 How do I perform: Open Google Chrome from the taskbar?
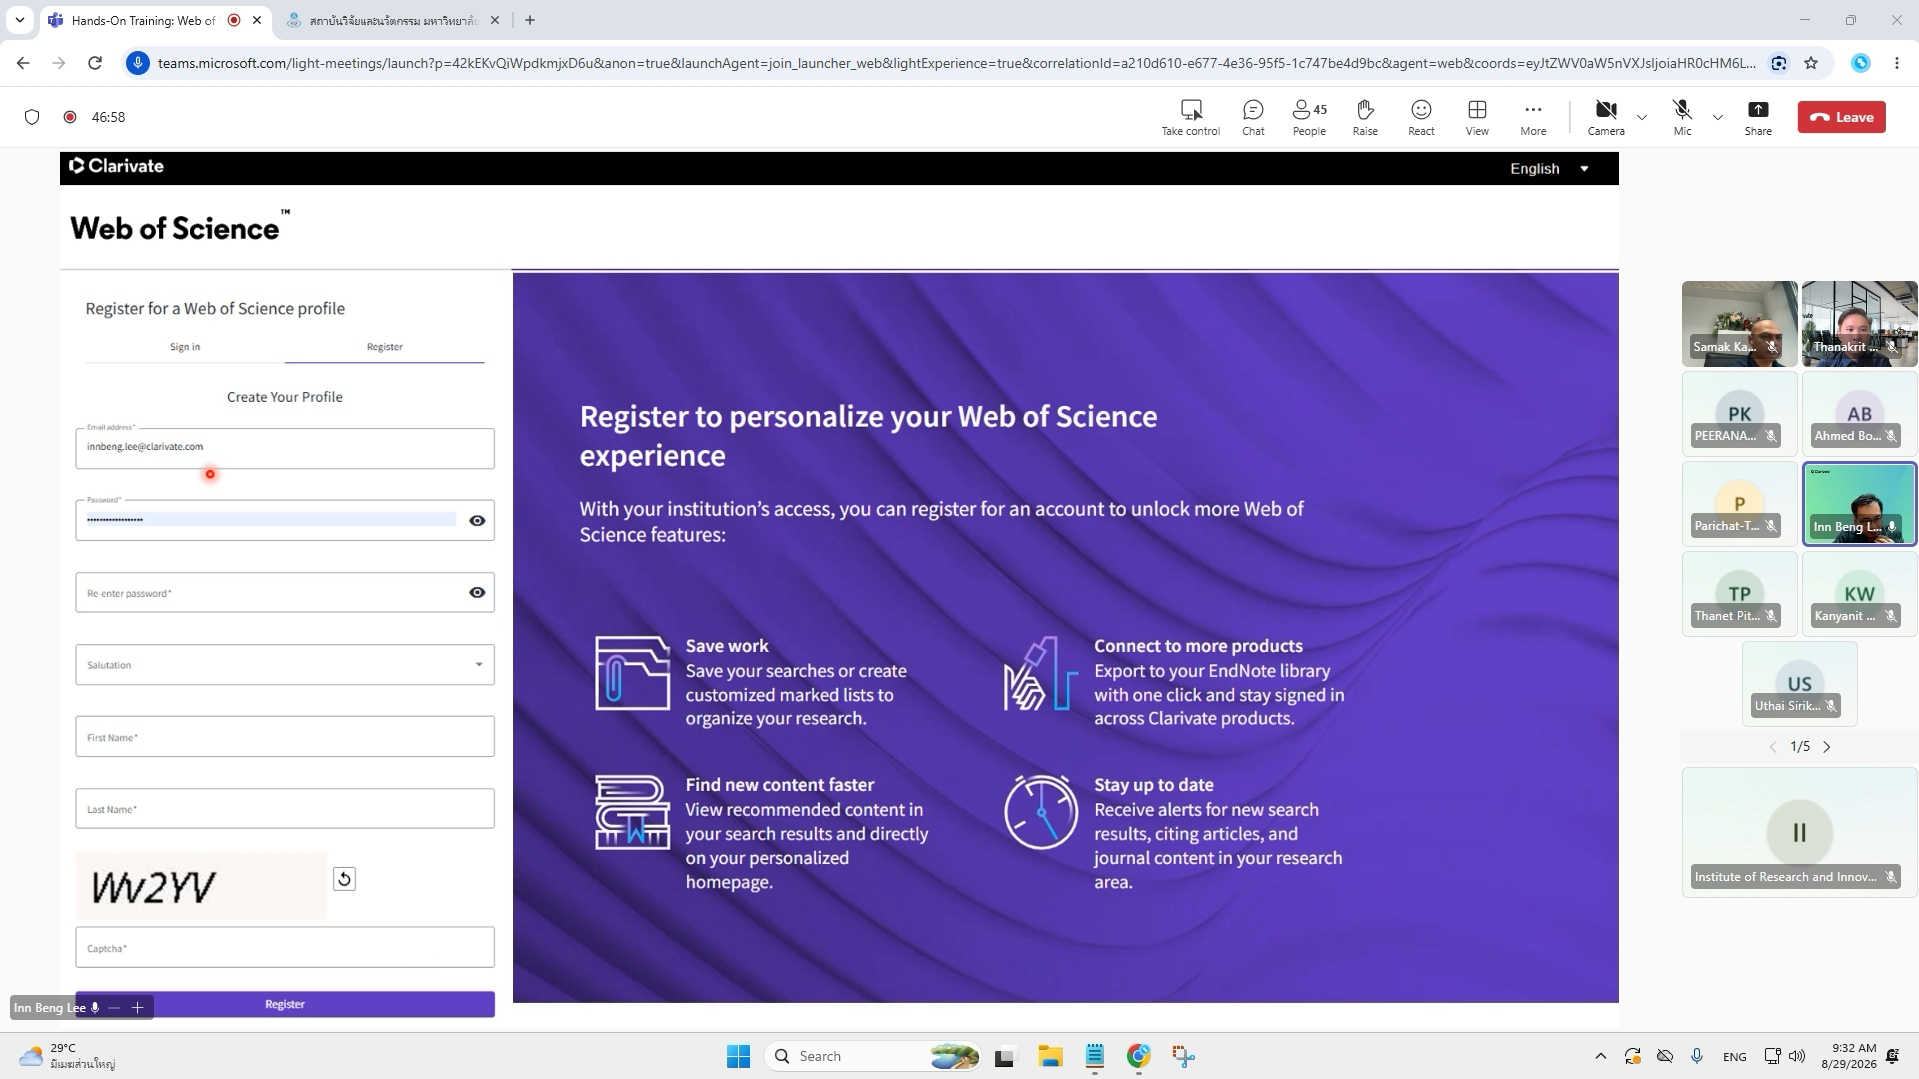tap(1139, 1056)
